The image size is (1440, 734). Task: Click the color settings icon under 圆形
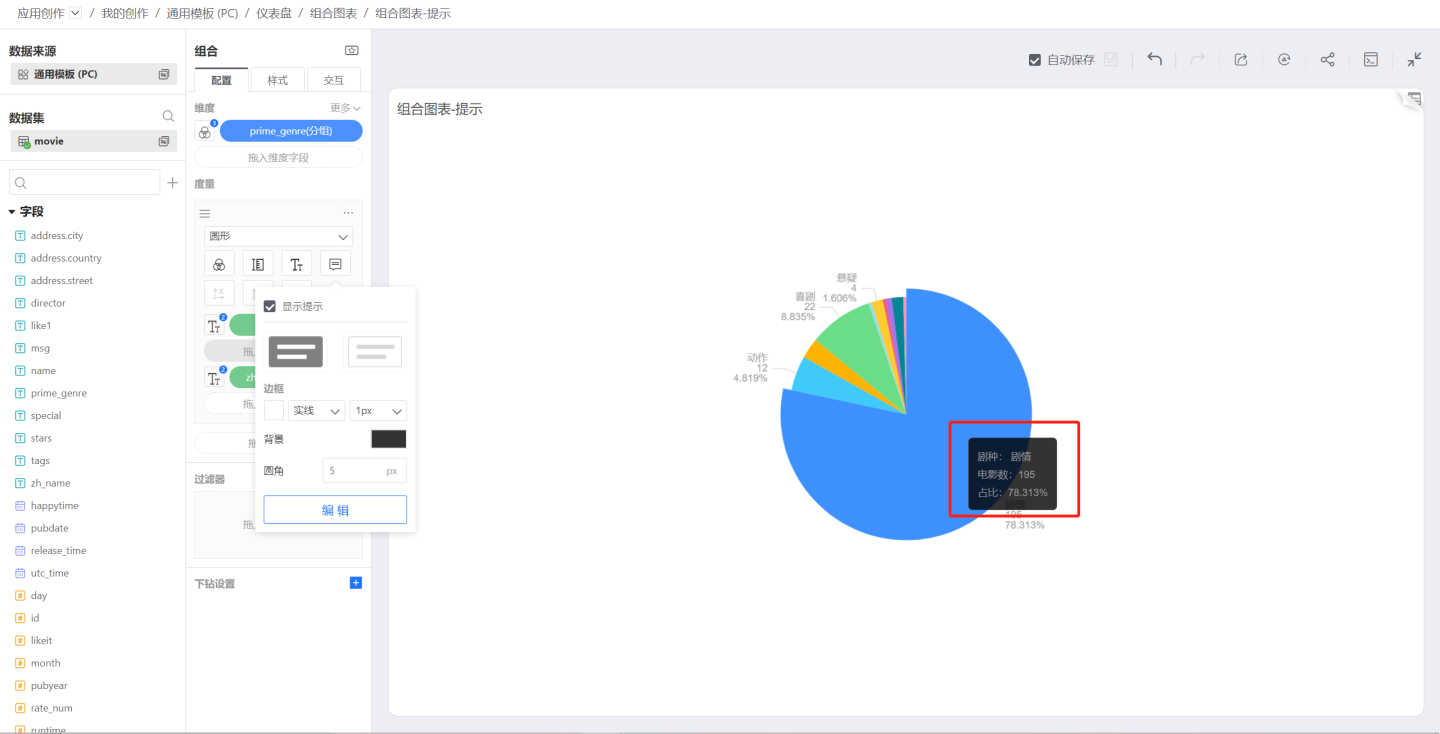tap(219, 264)
